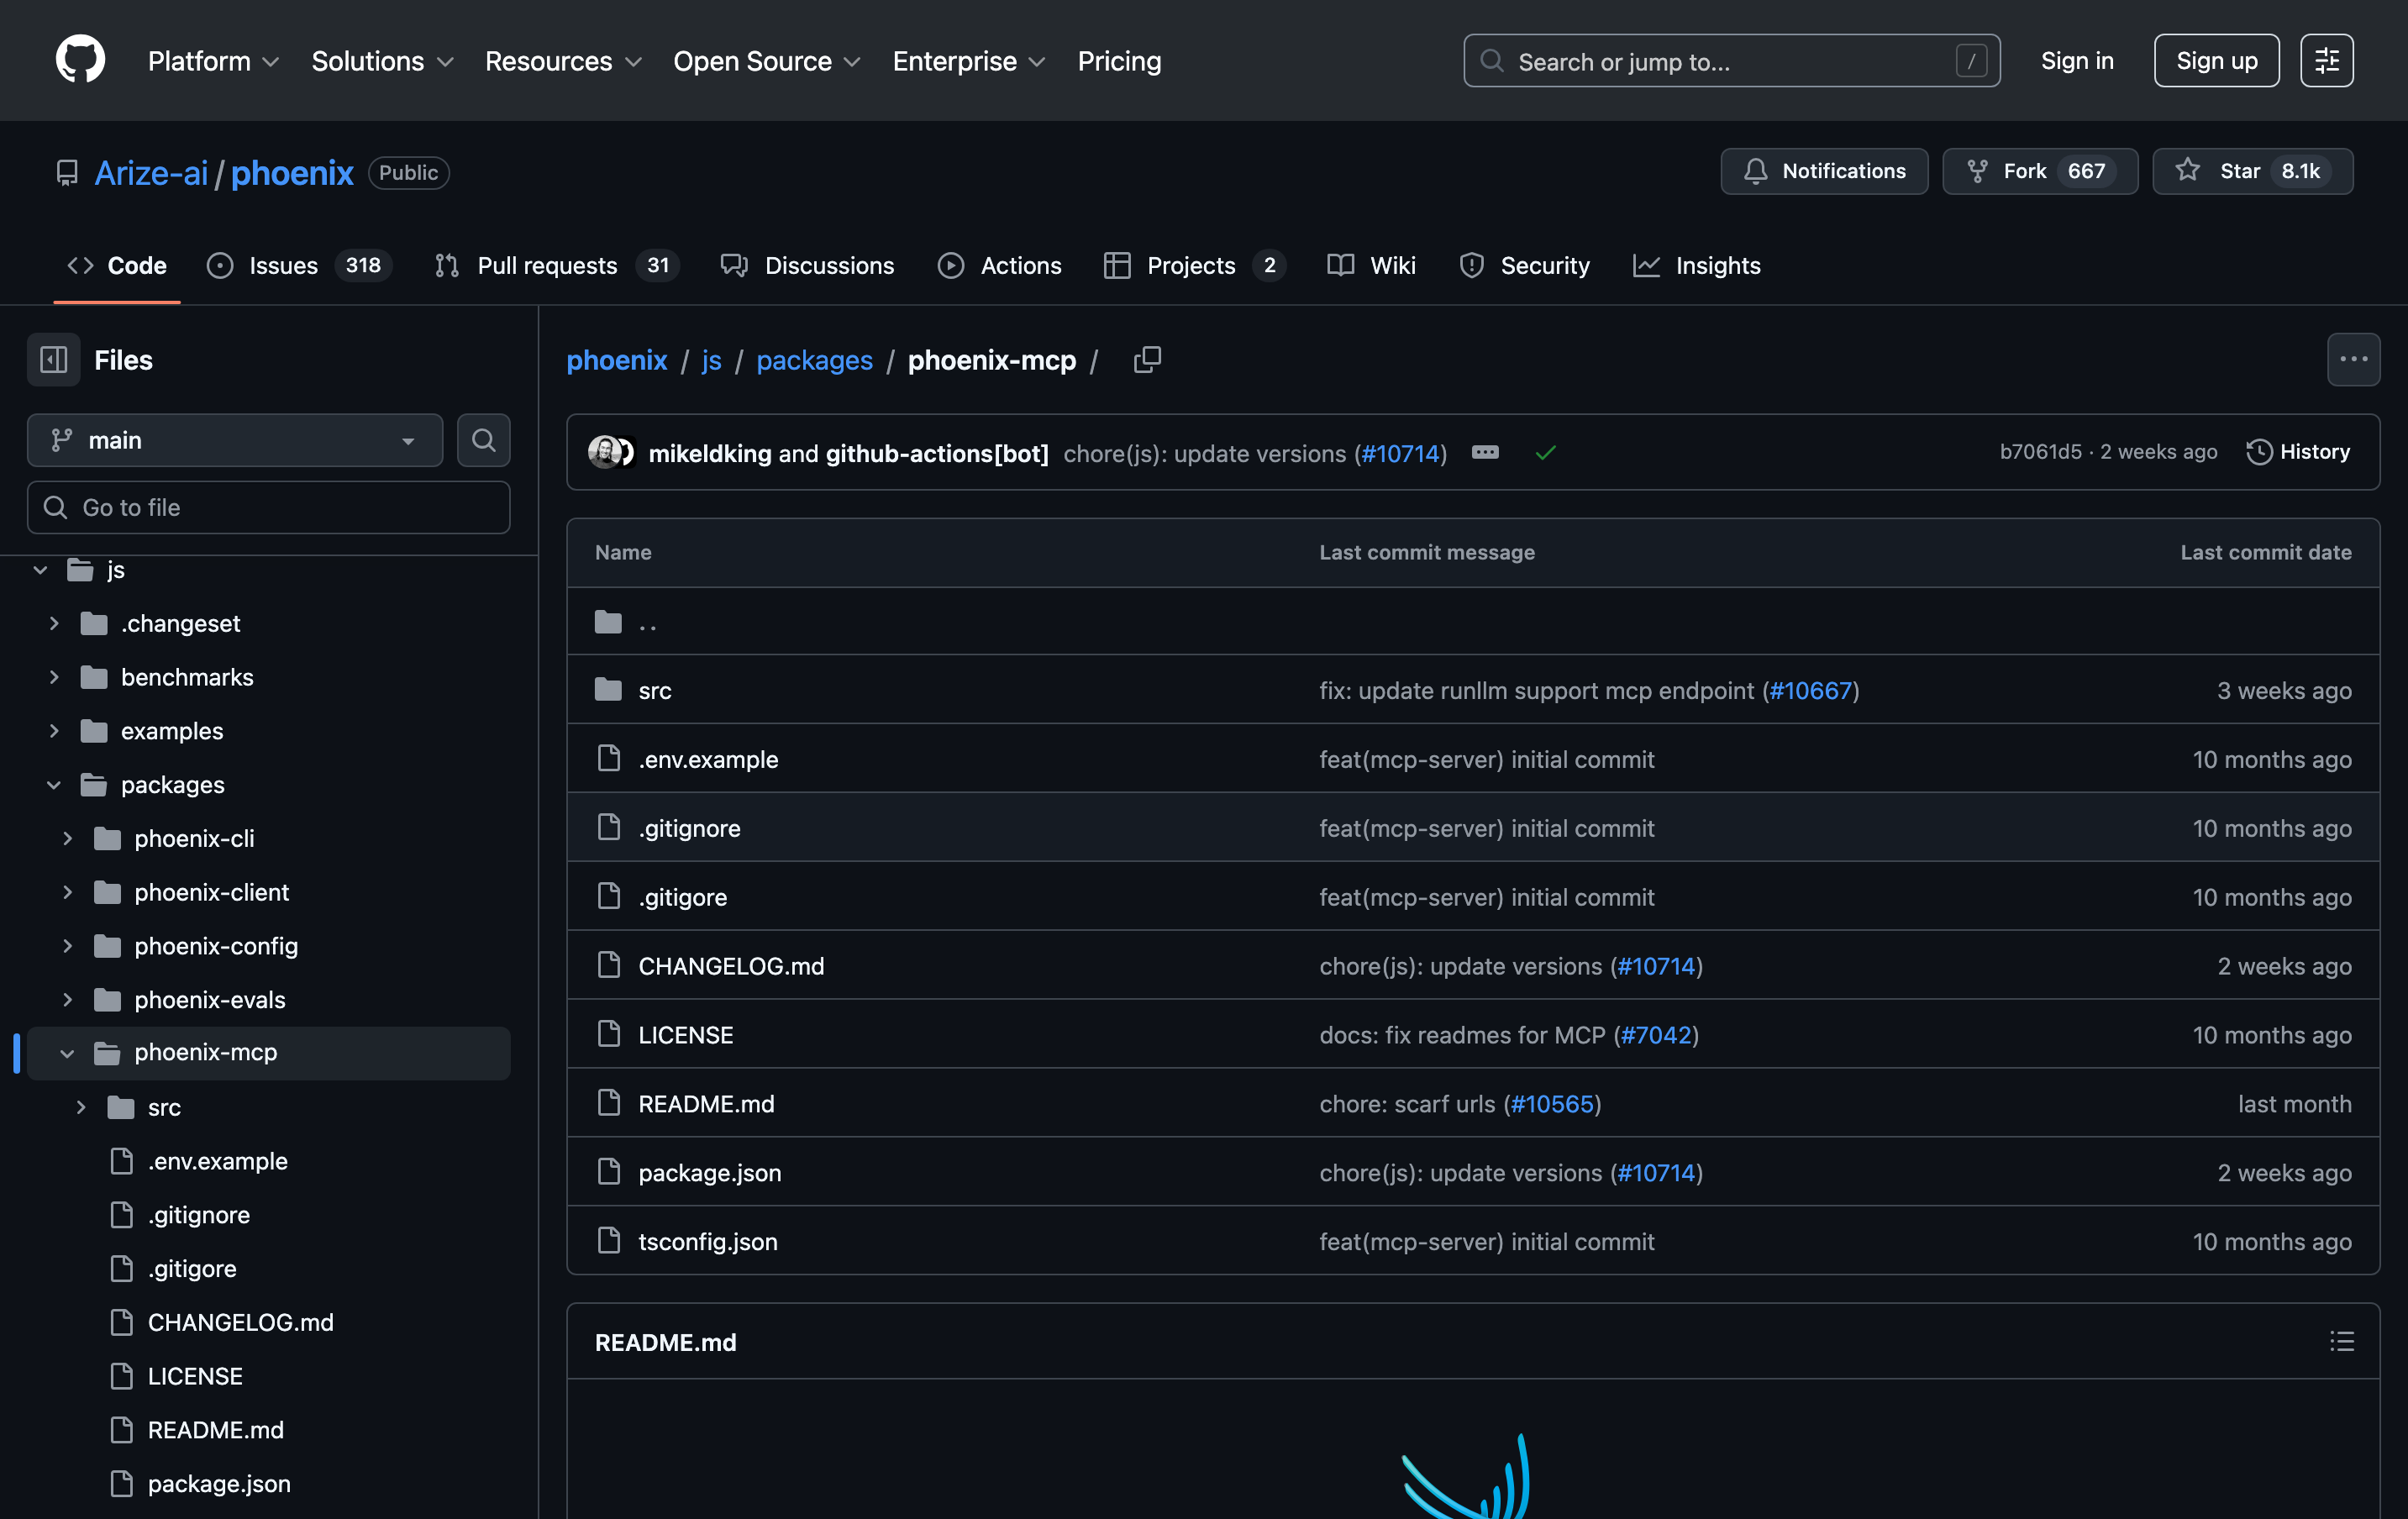Open the Notifications bell button
Image resolution: width=2408 pixels, height=1519 pixels.
1823,171
